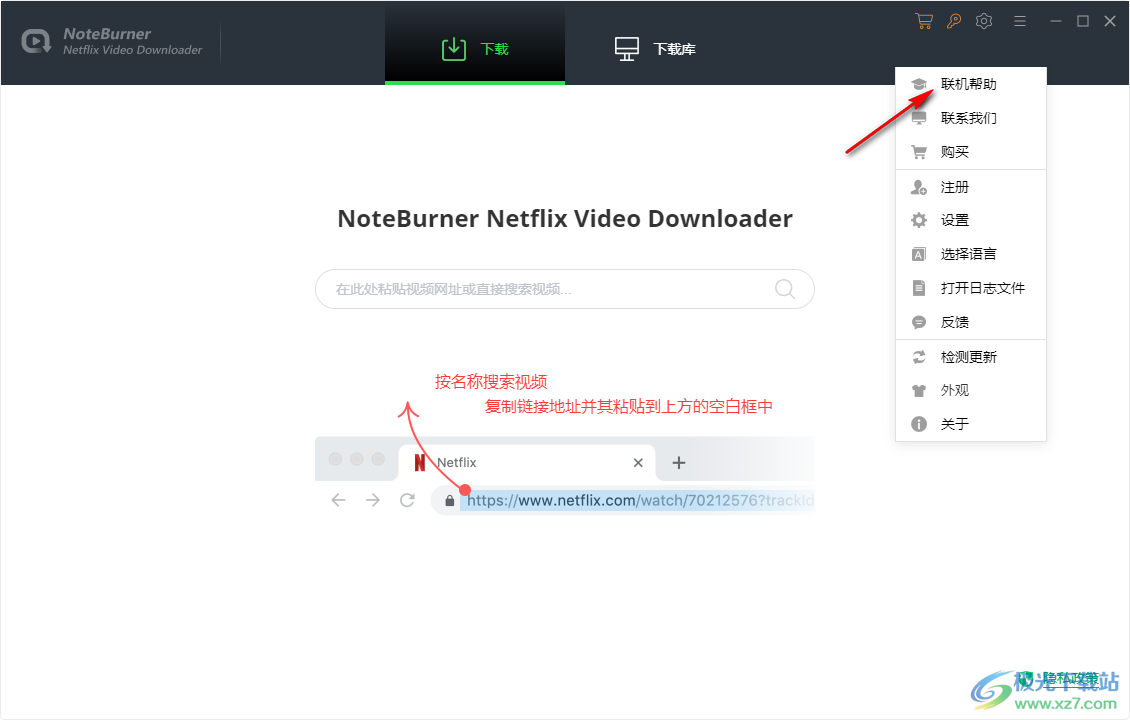Click the 隐私政策 link
The width and height of the screenshot is (1130, 720).
tap(1070, 677)
